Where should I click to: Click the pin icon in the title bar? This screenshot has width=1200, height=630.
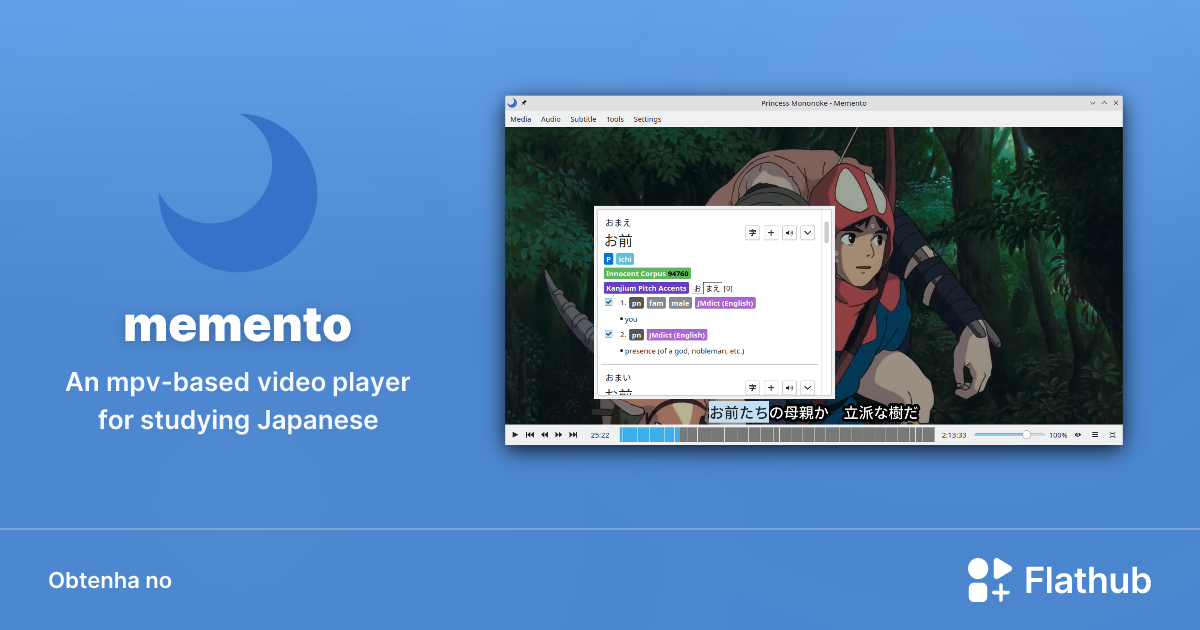524,102
